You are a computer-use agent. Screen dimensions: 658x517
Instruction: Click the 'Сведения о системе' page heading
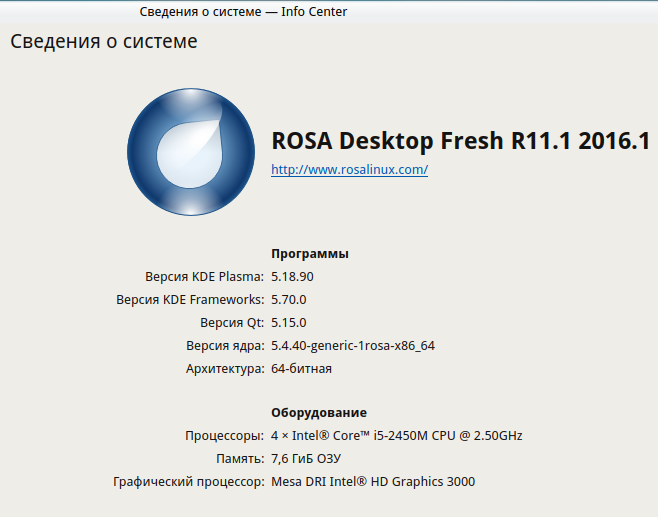click(x=104, y=42)
